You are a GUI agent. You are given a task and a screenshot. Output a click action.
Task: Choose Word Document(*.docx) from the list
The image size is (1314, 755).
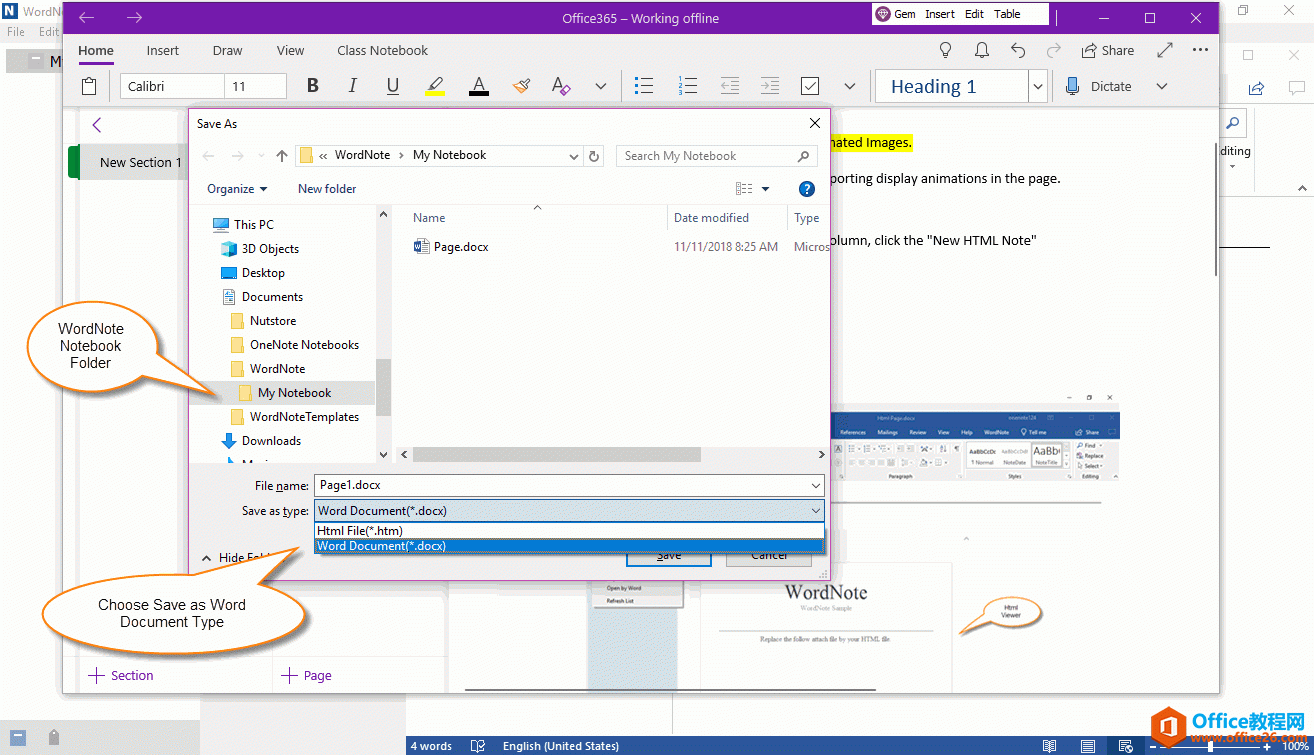tap(569, 546)
